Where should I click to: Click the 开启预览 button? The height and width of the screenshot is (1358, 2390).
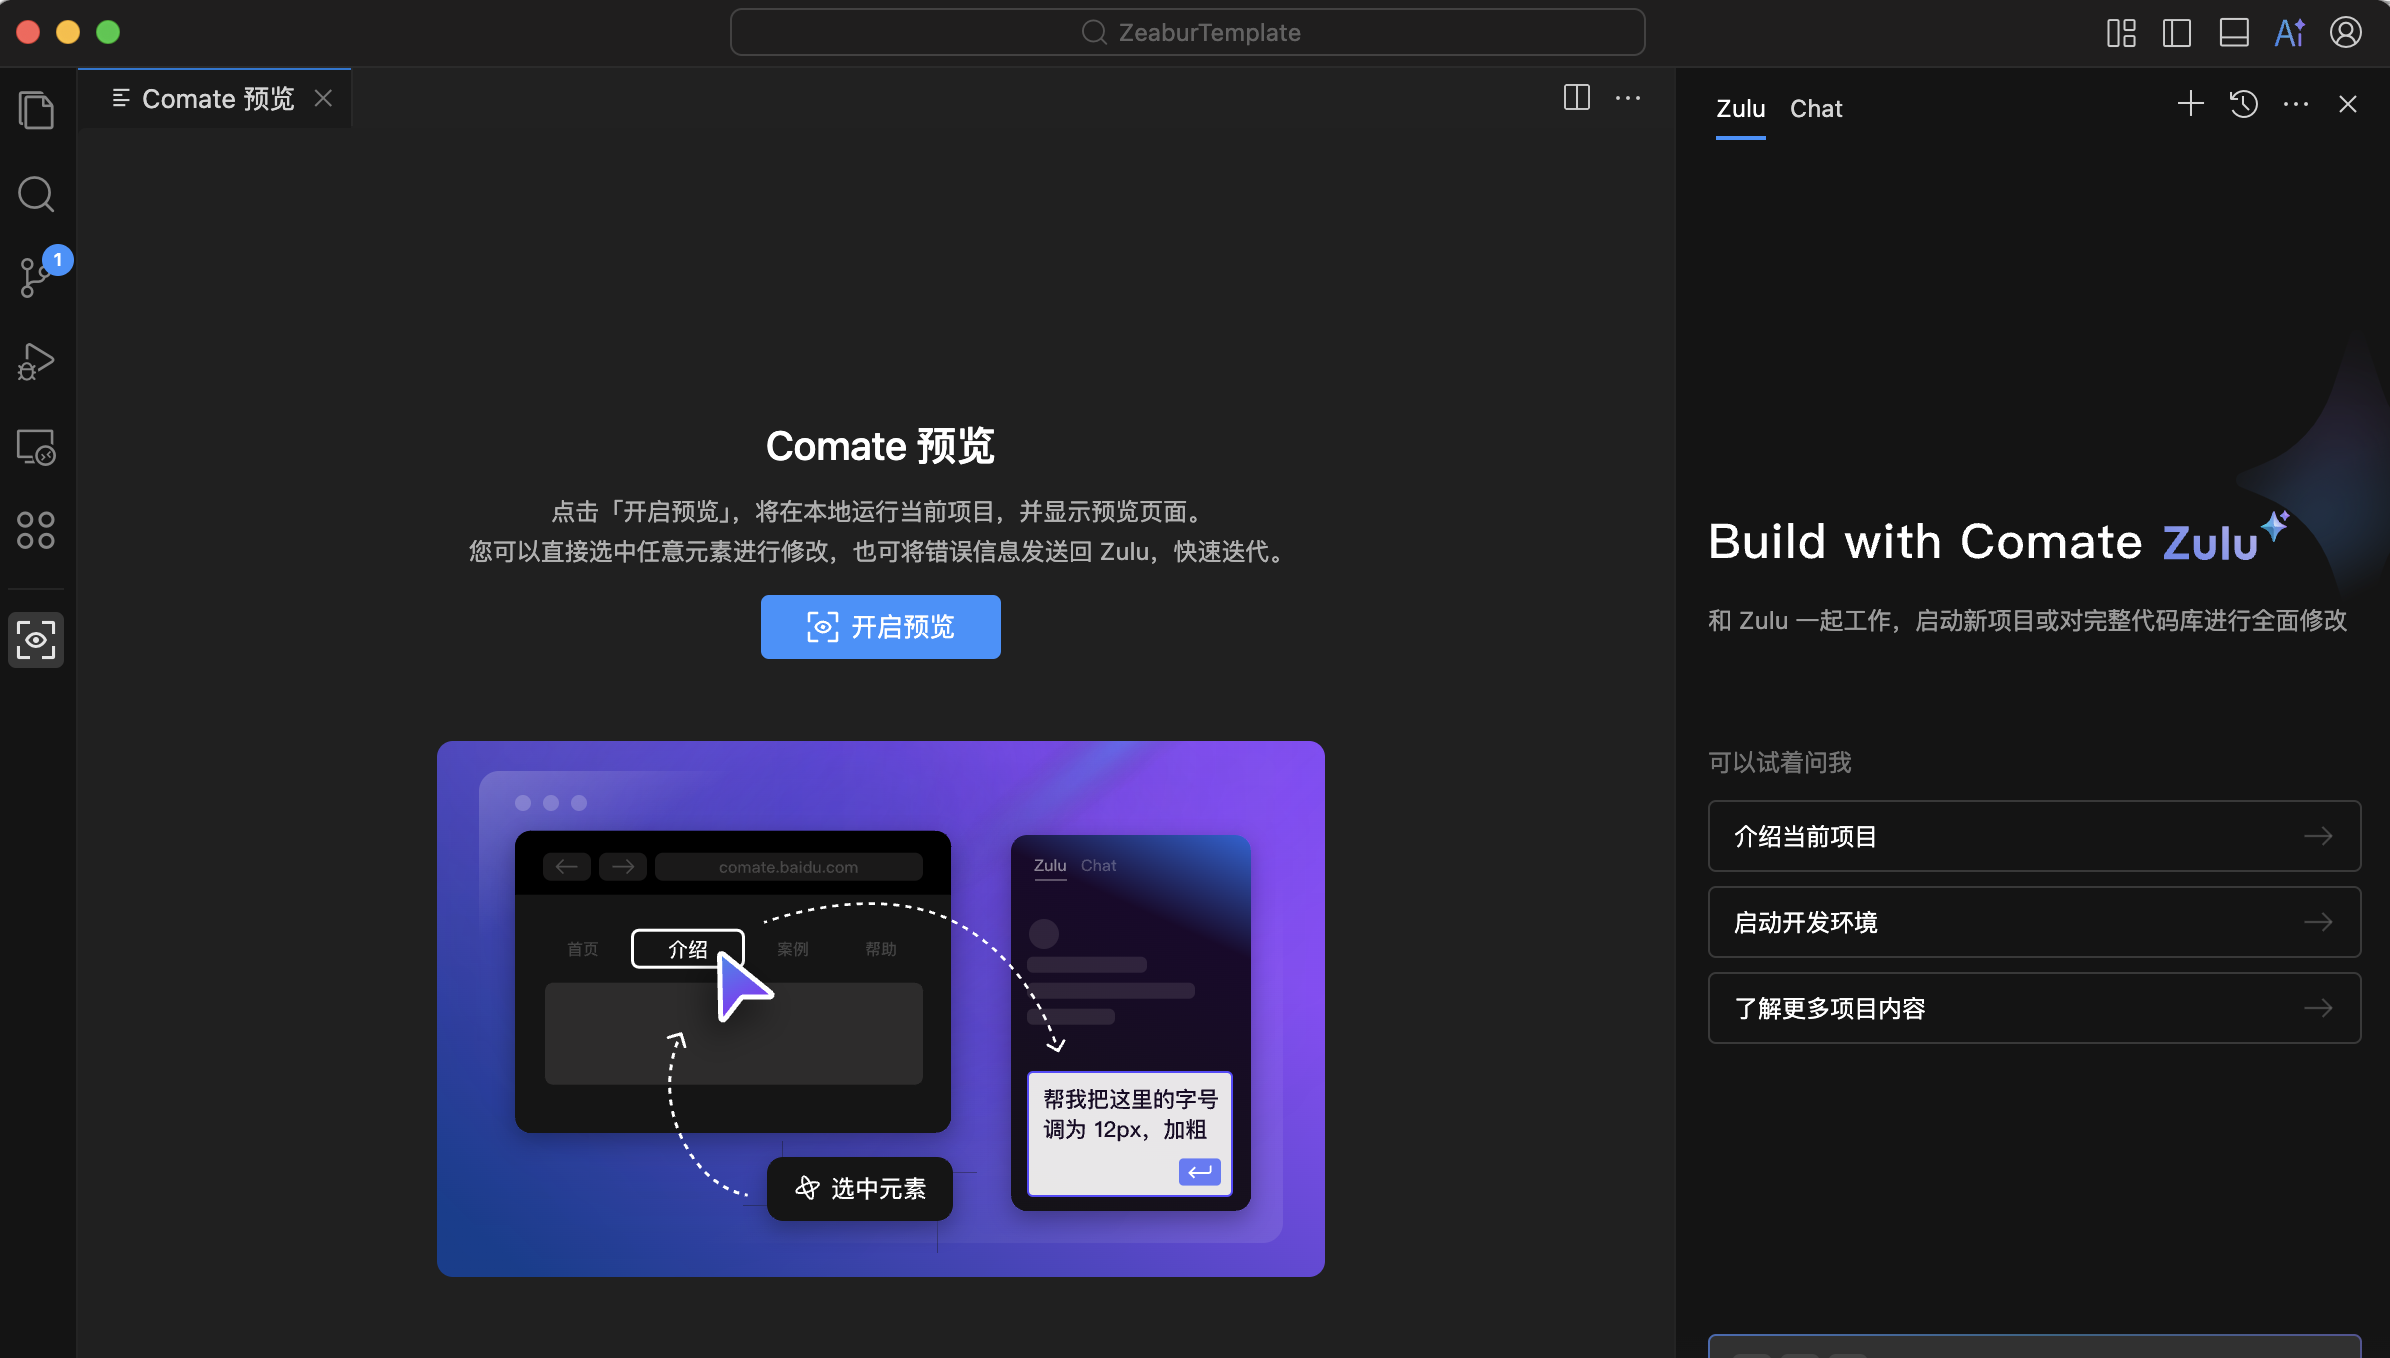pyautogui.click(x=880, y=627)
